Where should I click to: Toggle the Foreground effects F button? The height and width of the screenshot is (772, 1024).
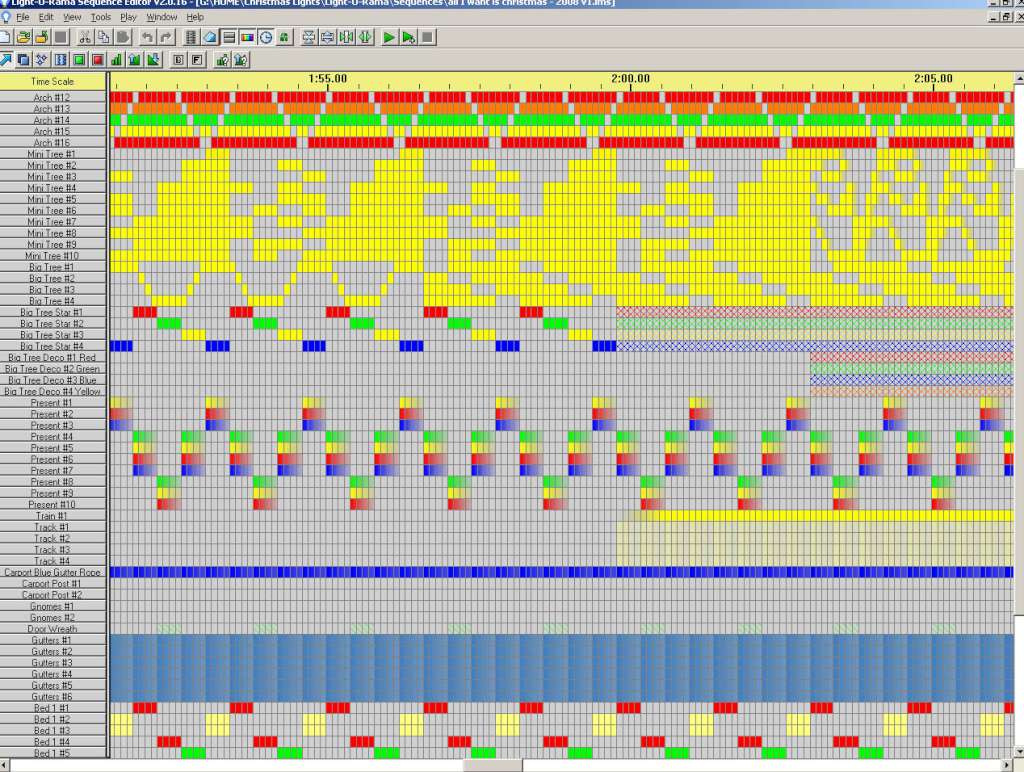point(197,60)
